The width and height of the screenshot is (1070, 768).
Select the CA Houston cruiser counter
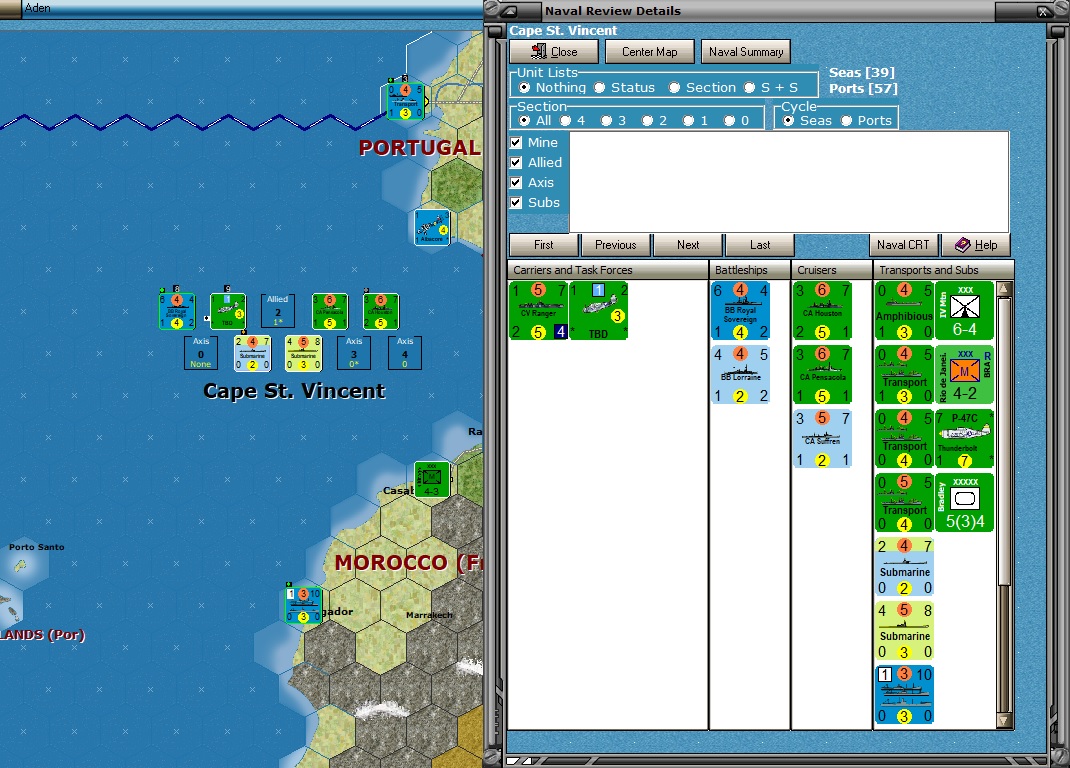pos(822,311)
